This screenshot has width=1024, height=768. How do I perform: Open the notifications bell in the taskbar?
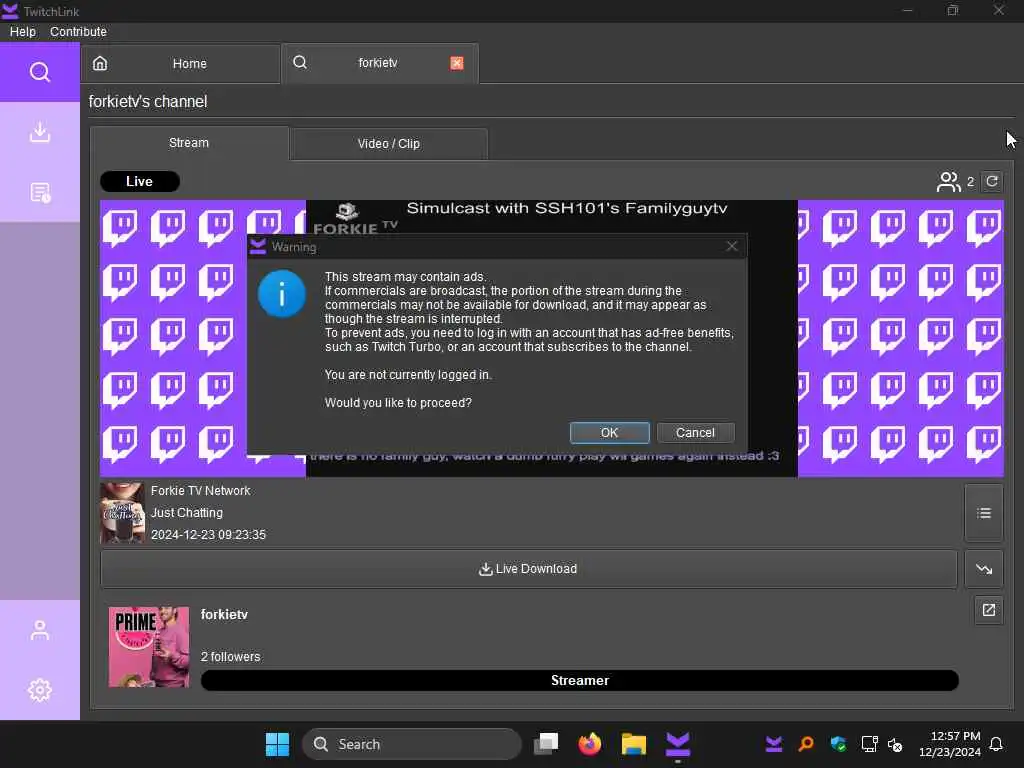tap(996, 744)
